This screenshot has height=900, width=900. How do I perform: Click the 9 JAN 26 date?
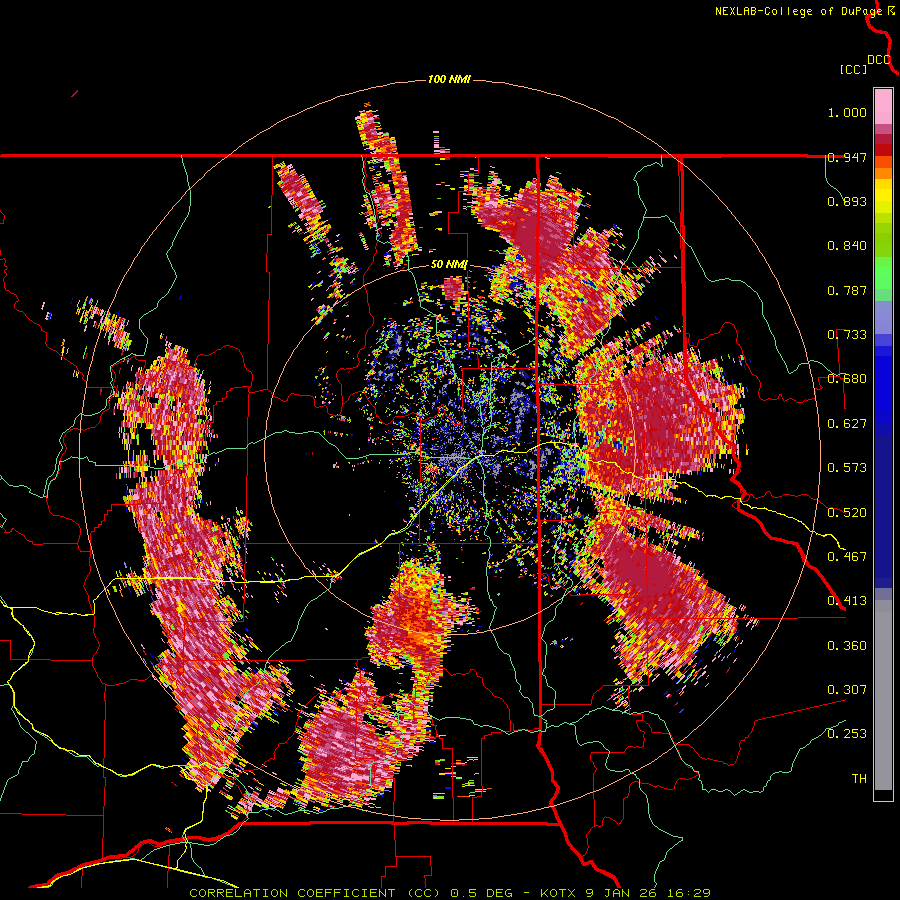tap(622, 893)
